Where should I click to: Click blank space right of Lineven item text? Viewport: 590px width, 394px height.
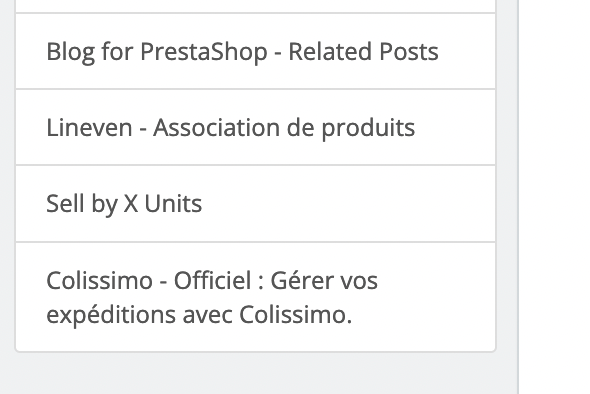coord(453,128)
